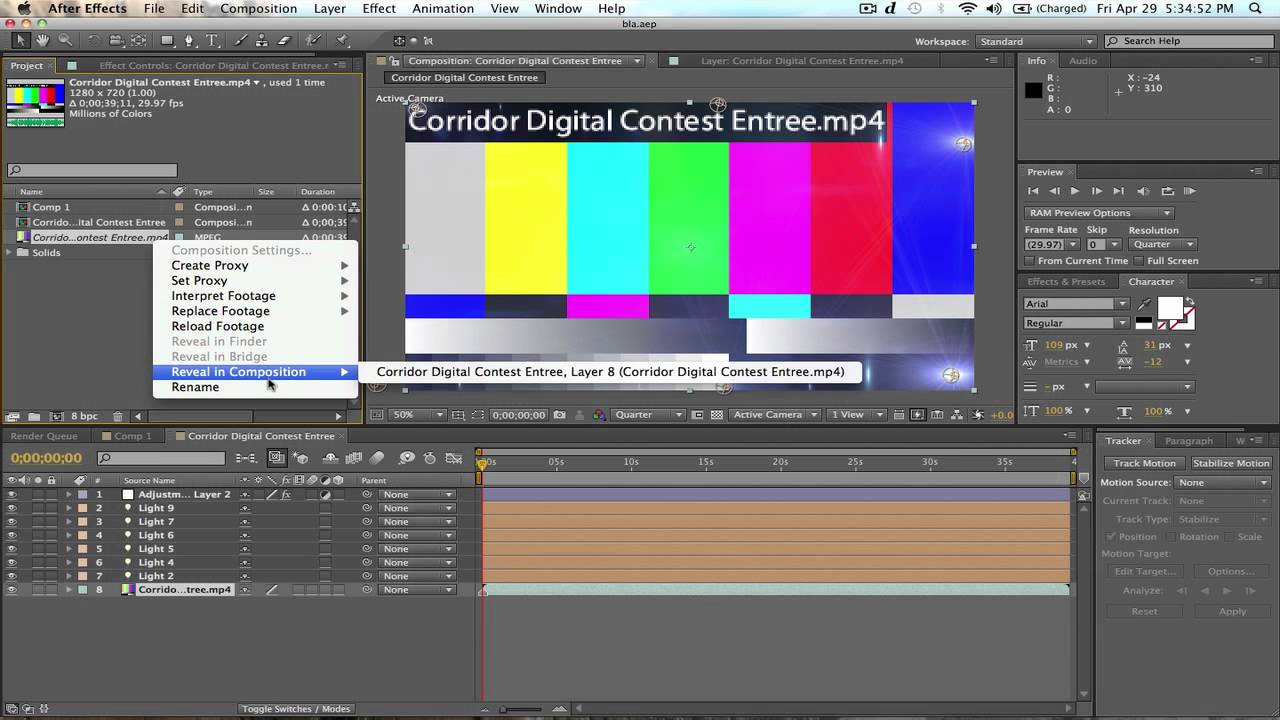
Task: Select the Type text tool
Action: click(212, 41)
